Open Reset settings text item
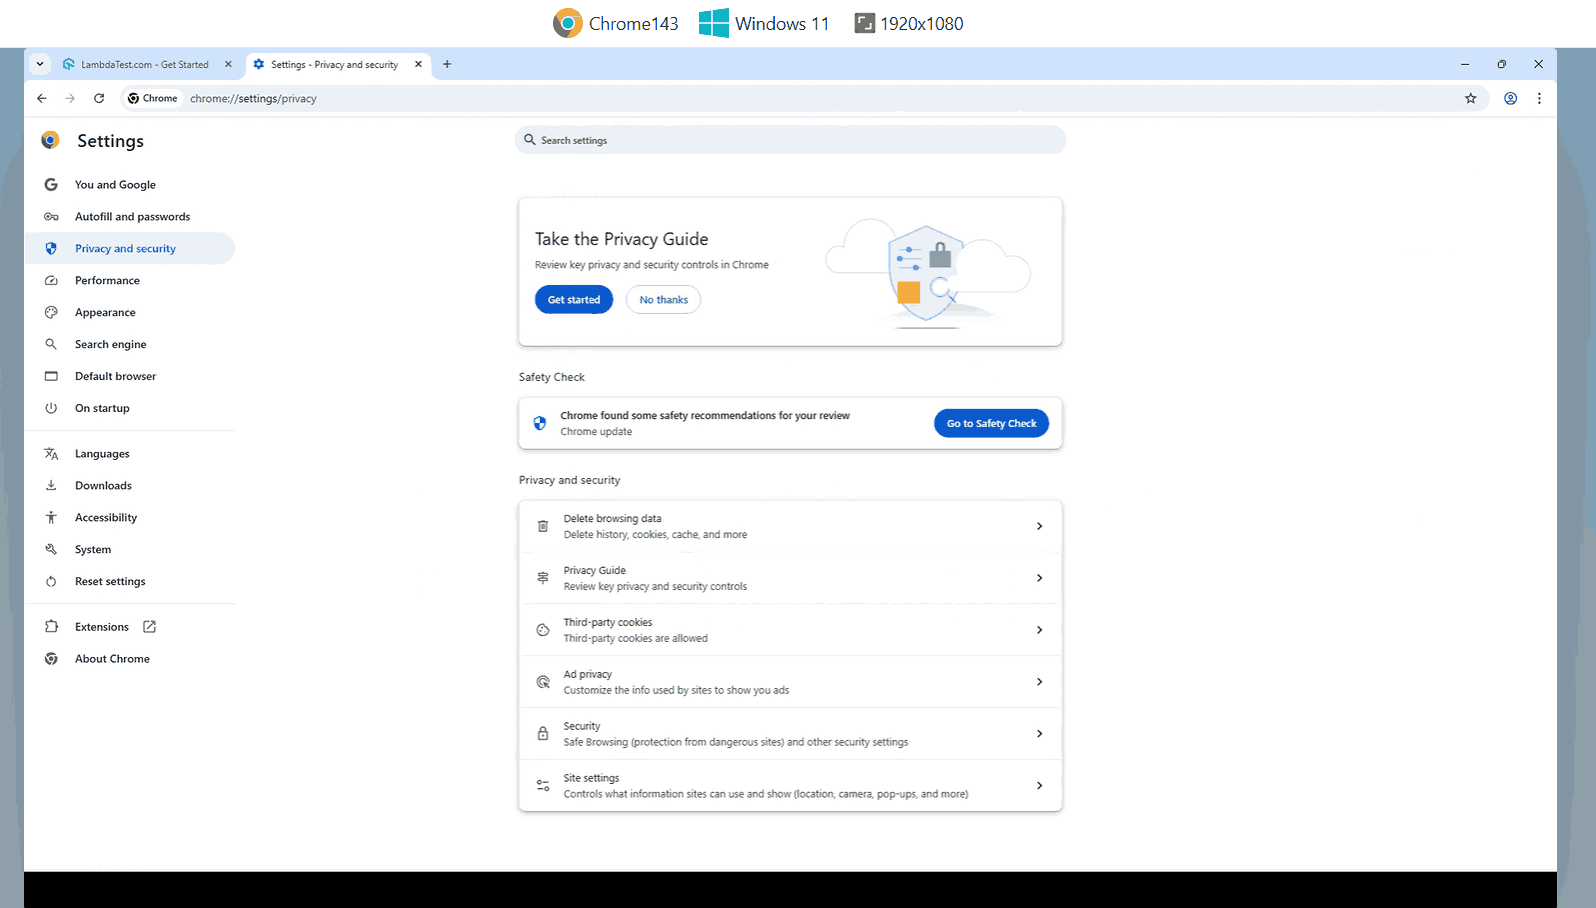 (110, 582)
